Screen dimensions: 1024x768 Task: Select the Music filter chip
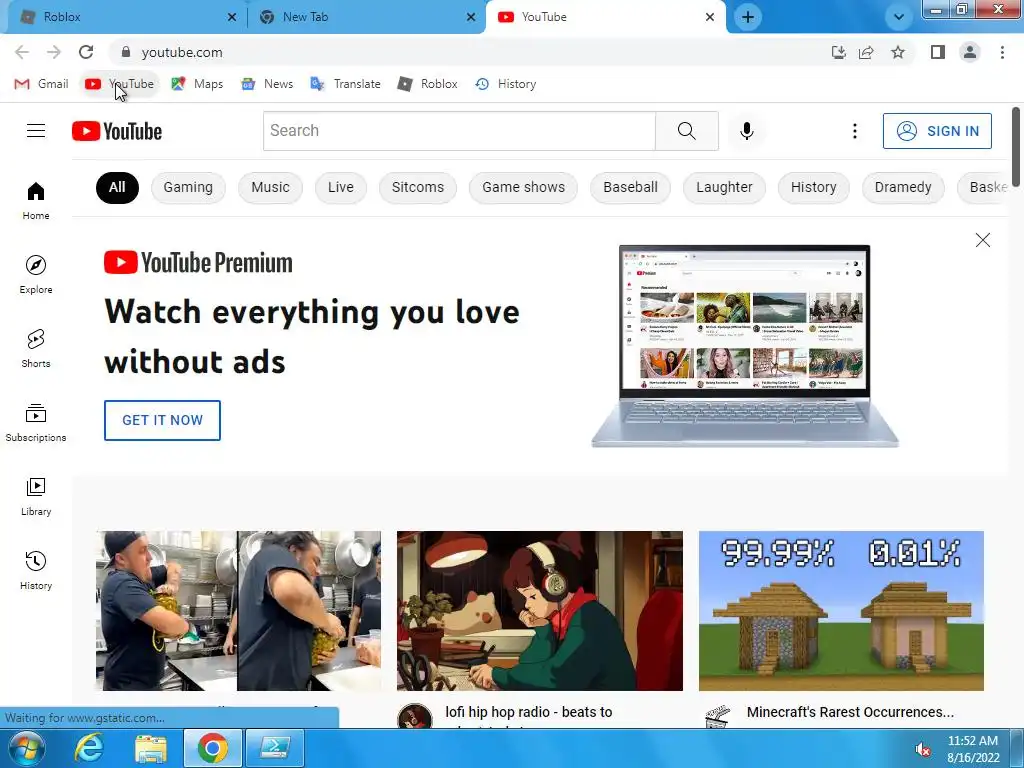tap(270, 187)
